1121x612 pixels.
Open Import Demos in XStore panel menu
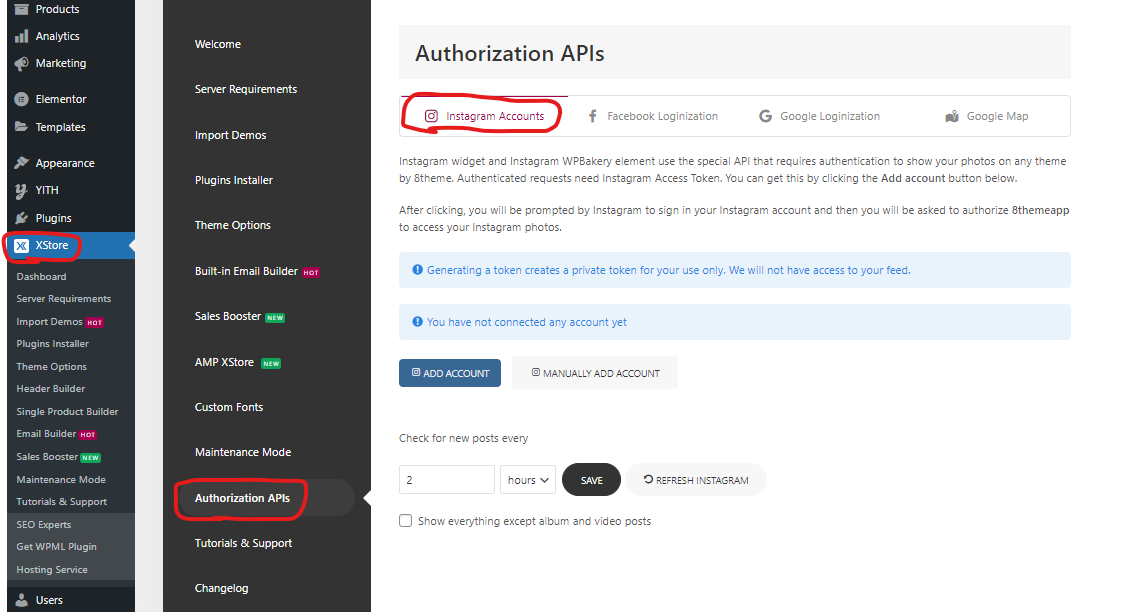click(x=230, y=135)
